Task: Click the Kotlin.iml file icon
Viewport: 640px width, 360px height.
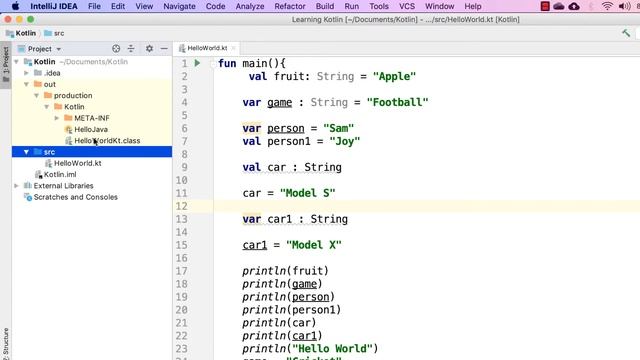Action: 38,175
